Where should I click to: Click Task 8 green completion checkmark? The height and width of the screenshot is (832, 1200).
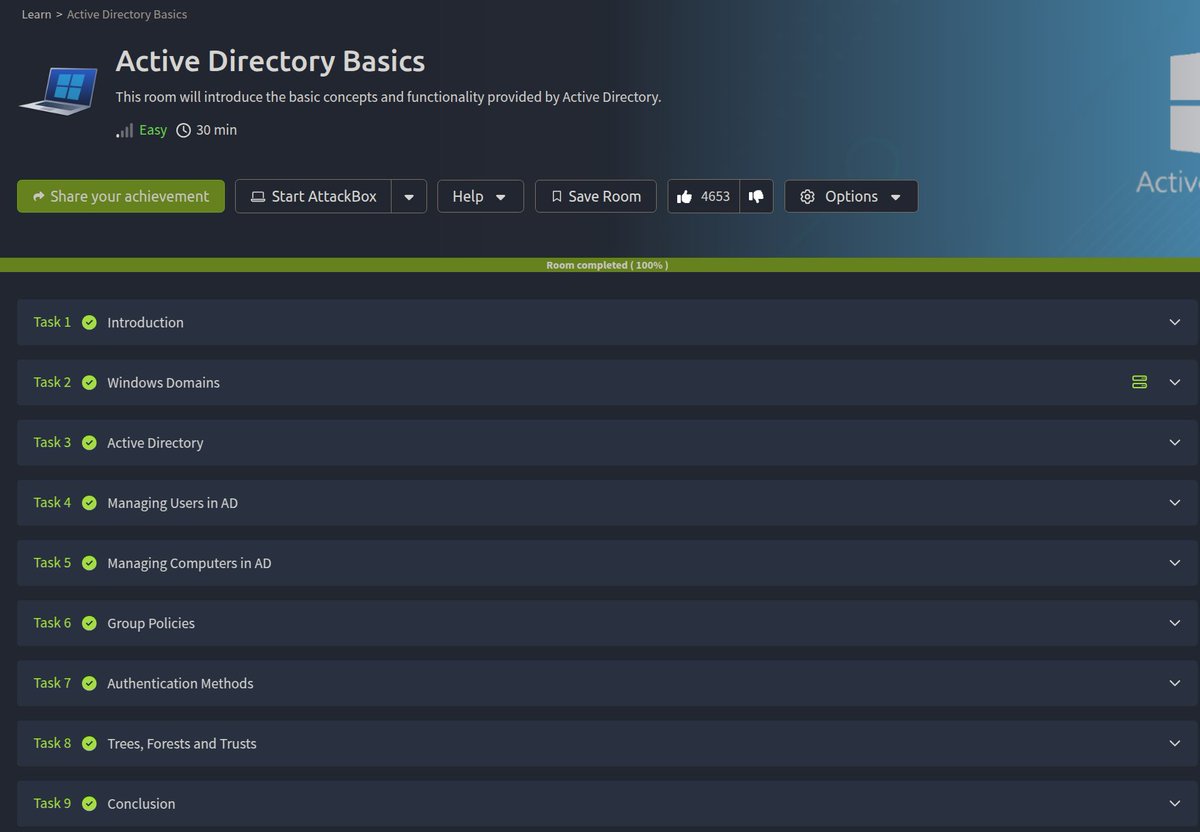(x=89, y=743)
